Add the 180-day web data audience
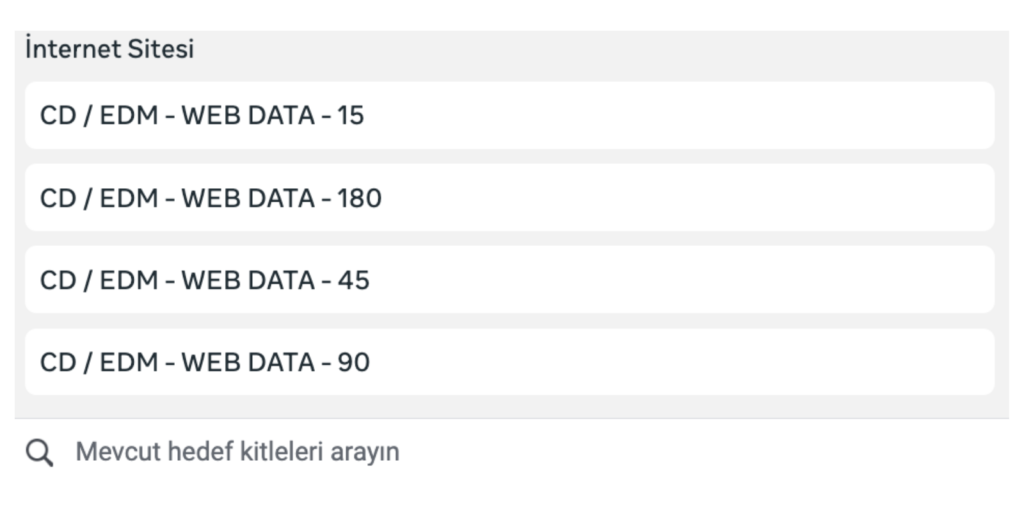The image size is (1024, 512). click(509, 198)
